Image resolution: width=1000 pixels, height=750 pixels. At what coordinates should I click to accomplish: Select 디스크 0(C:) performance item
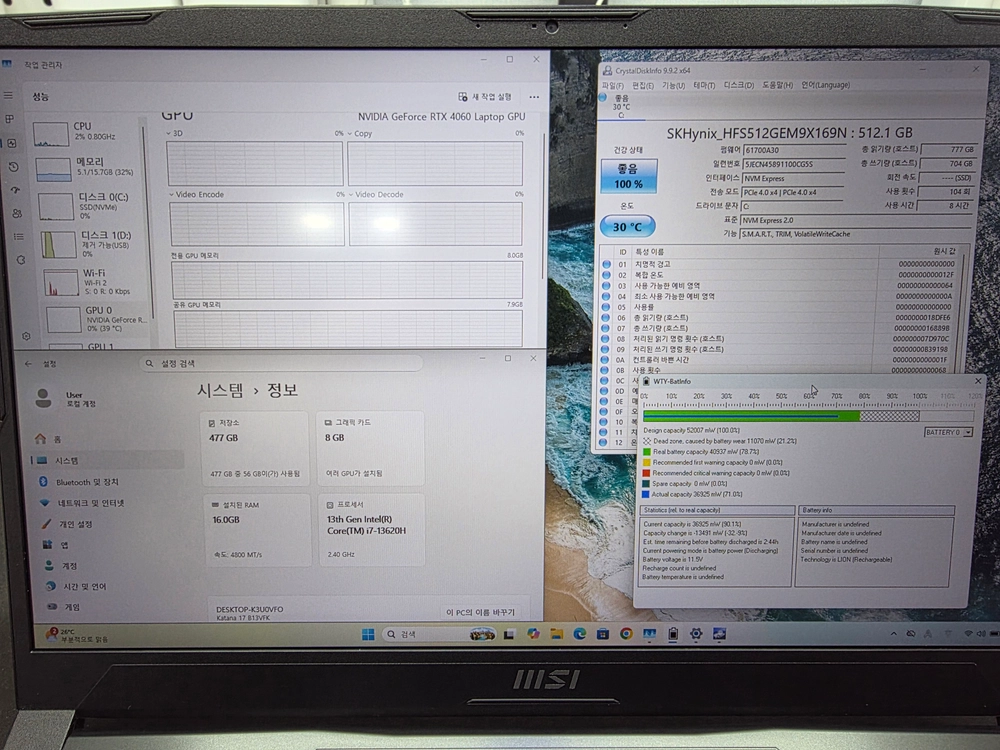click(x=91, y=206)
